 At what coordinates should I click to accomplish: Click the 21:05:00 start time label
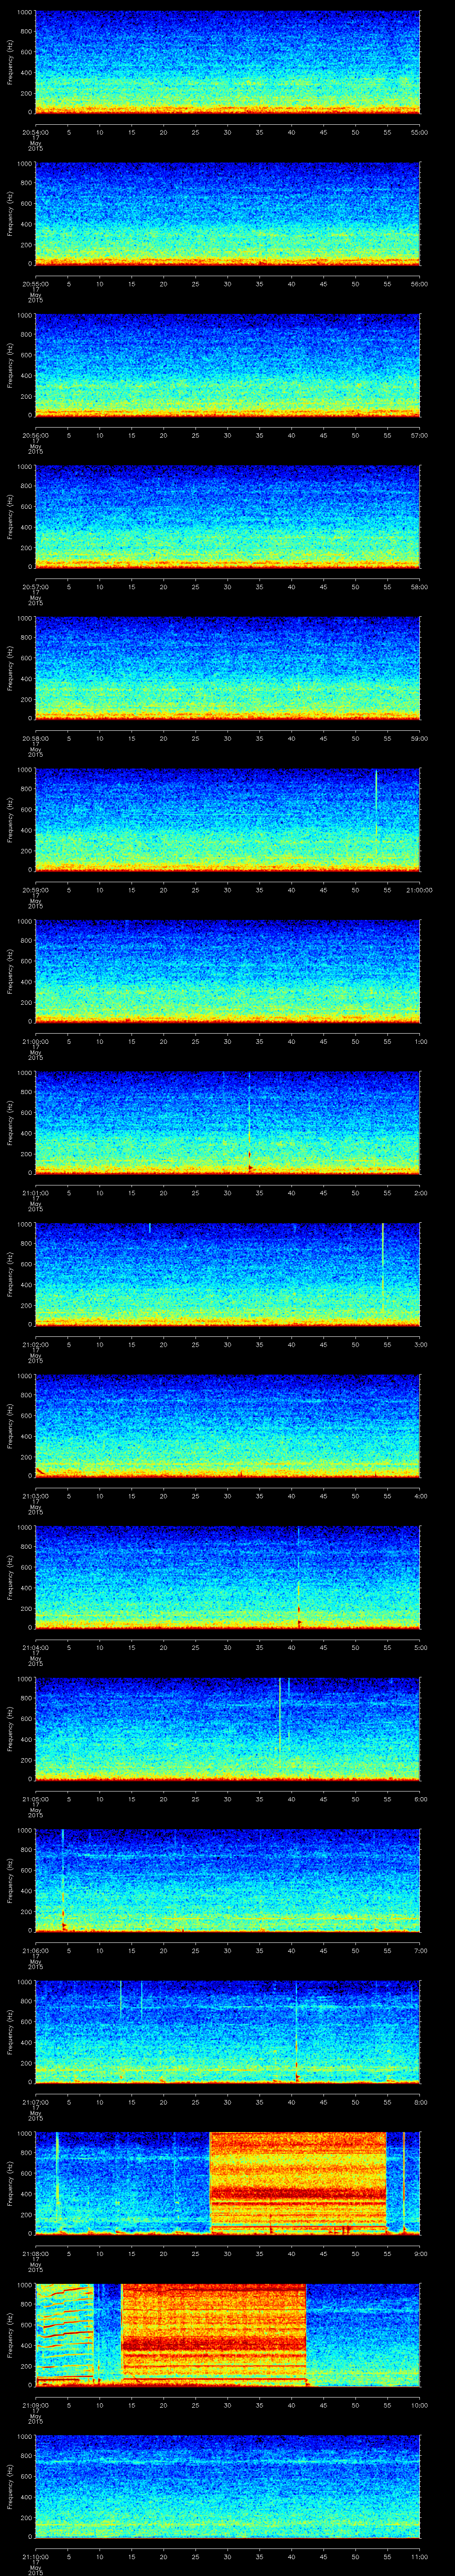(35, 1799)
